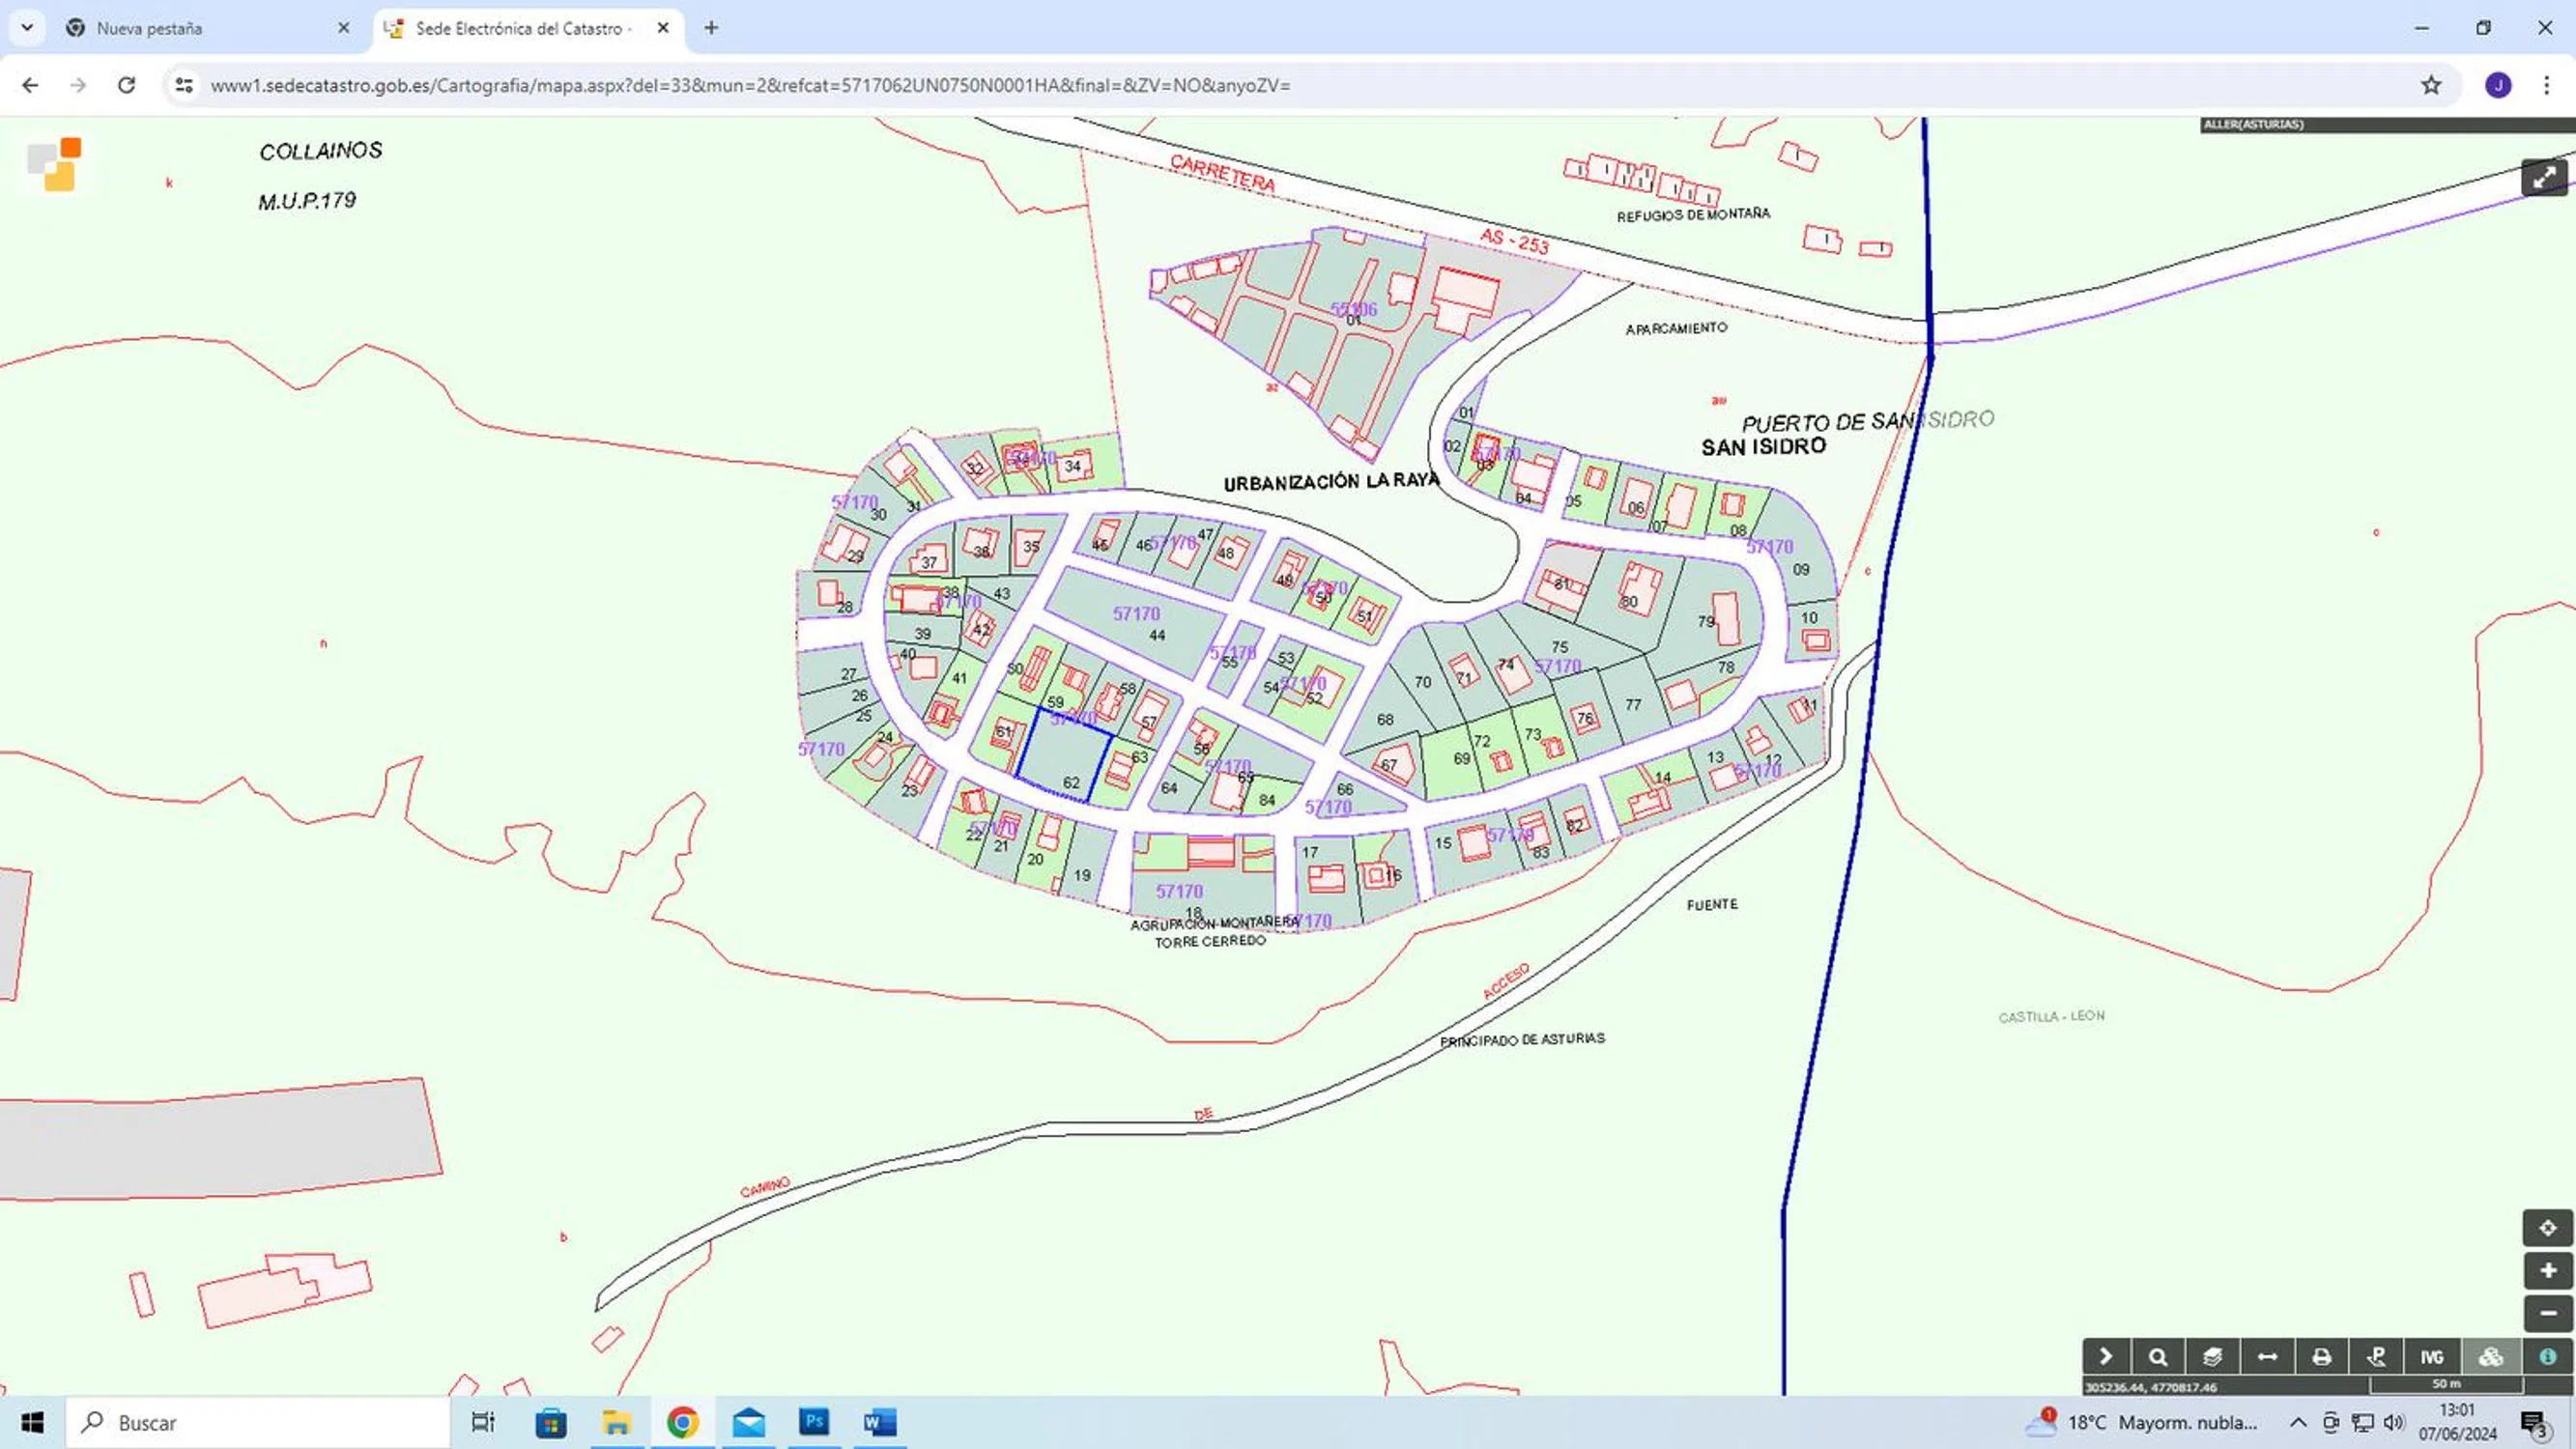Toggle the blue information icon
The width and height of the screenshot is (2576, 1449).
pos(2547,1357)
